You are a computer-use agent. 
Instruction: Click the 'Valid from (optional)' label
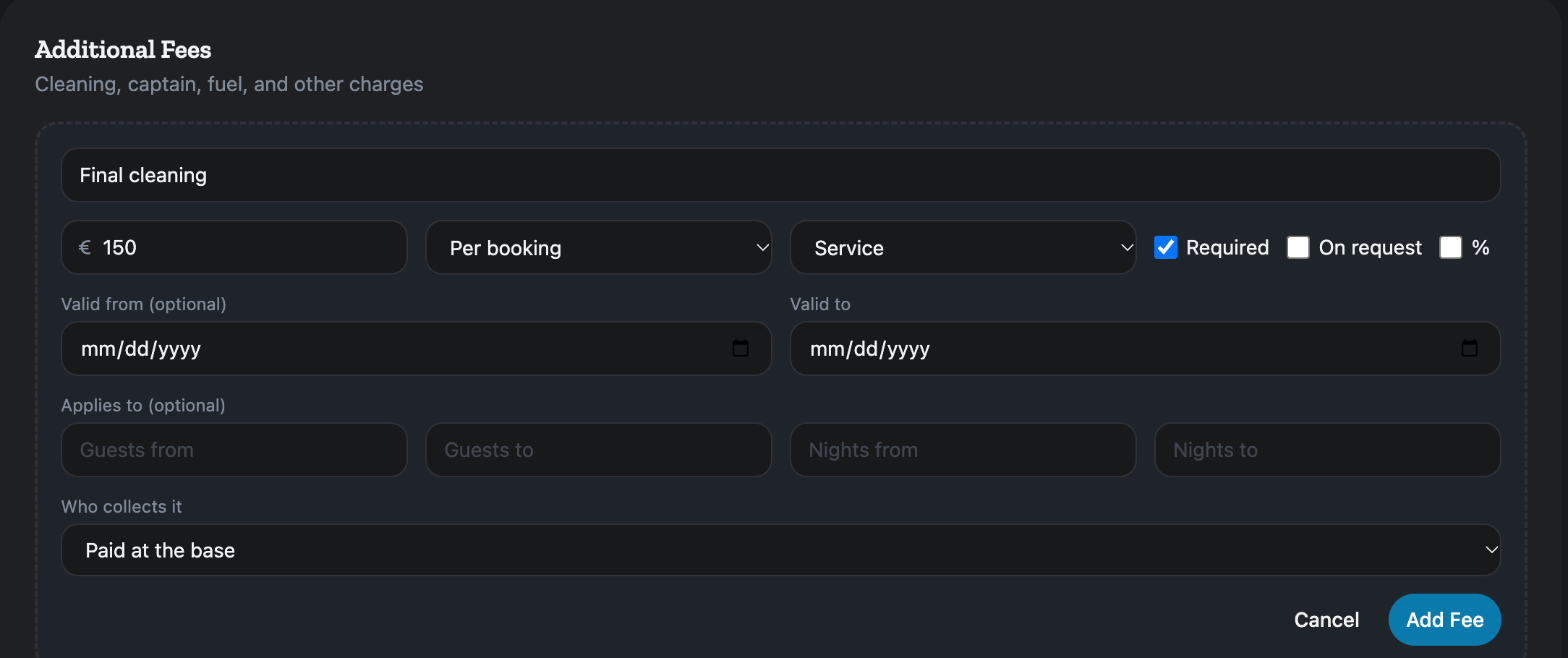coord(143,304)
